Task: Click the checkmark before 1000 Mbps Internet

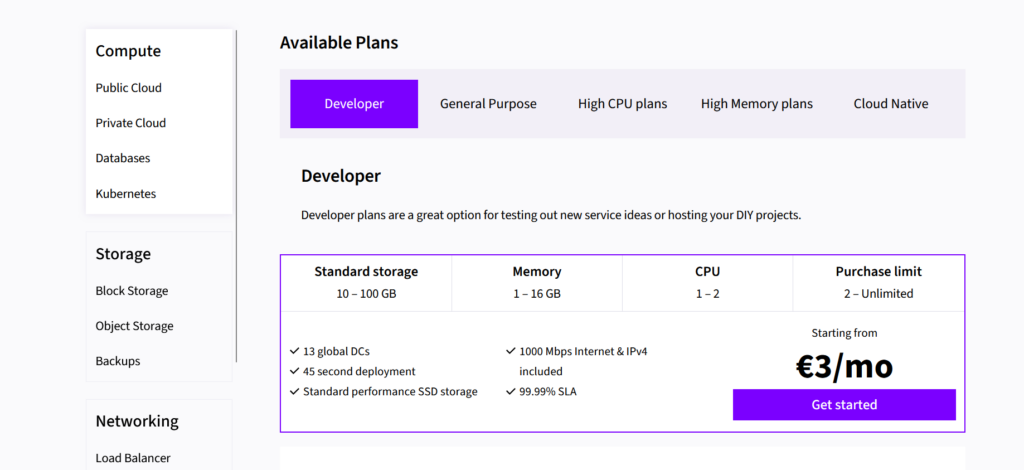Action: point(511,352)
